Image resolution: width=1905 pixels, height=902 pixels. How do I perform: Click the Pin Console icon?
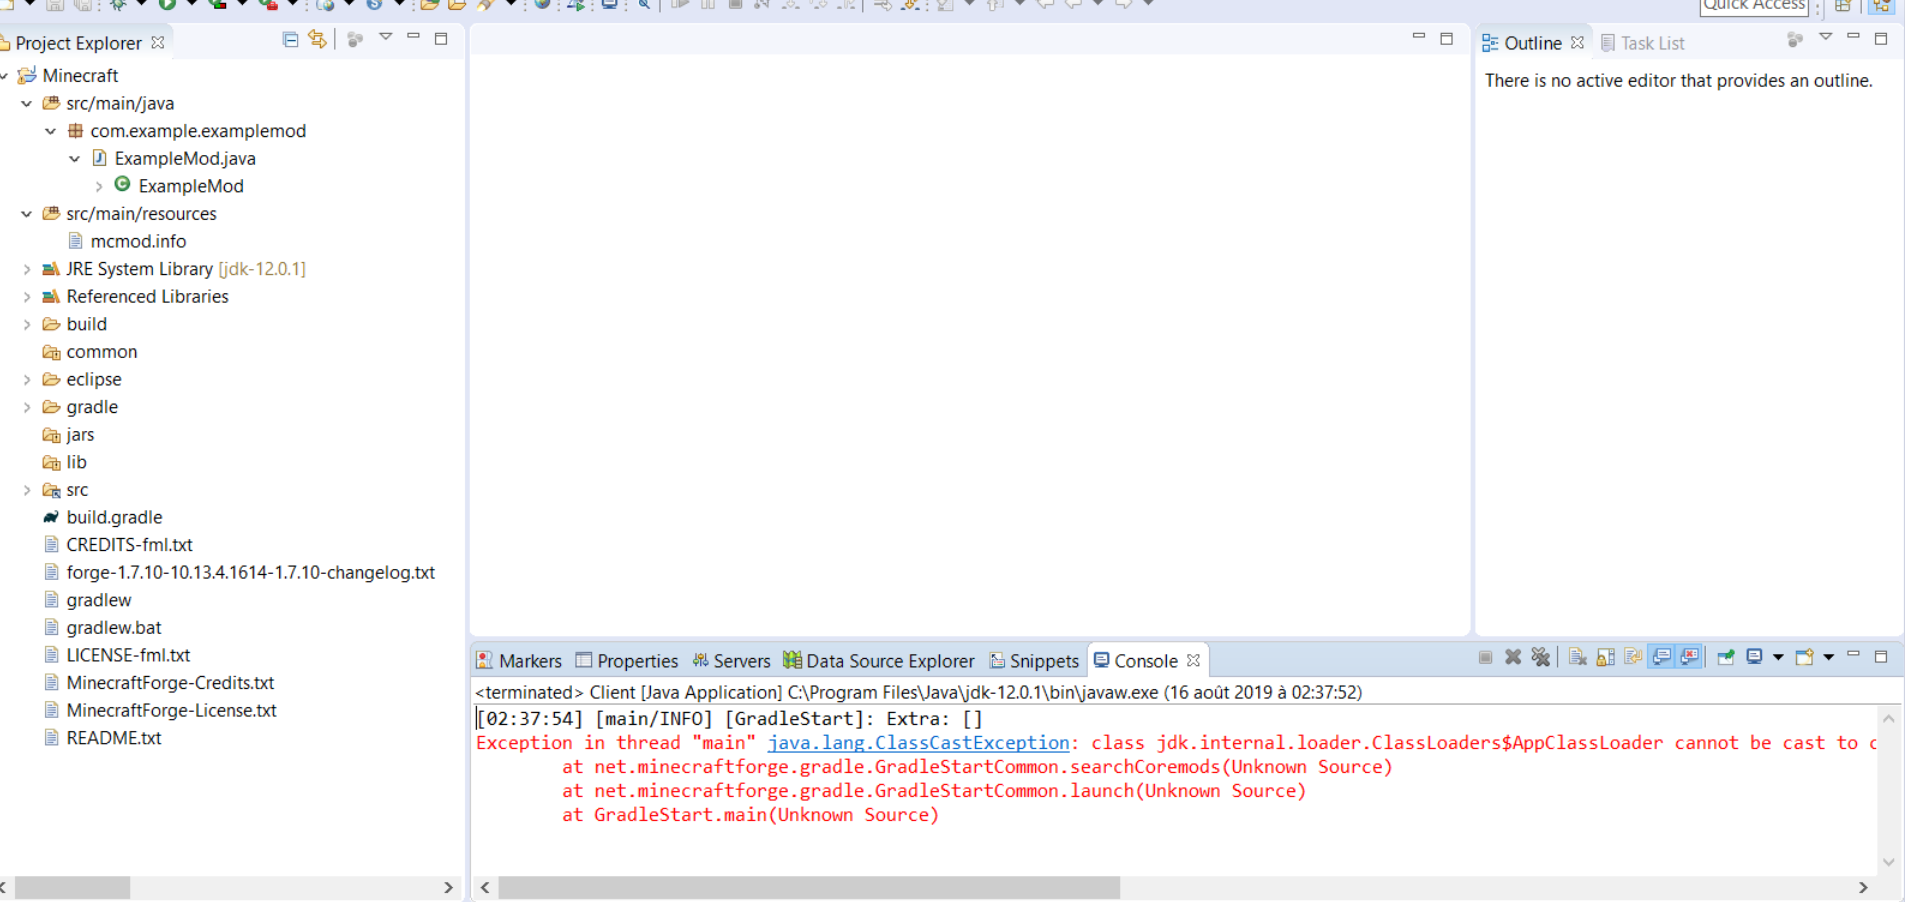coord(1726,657)
